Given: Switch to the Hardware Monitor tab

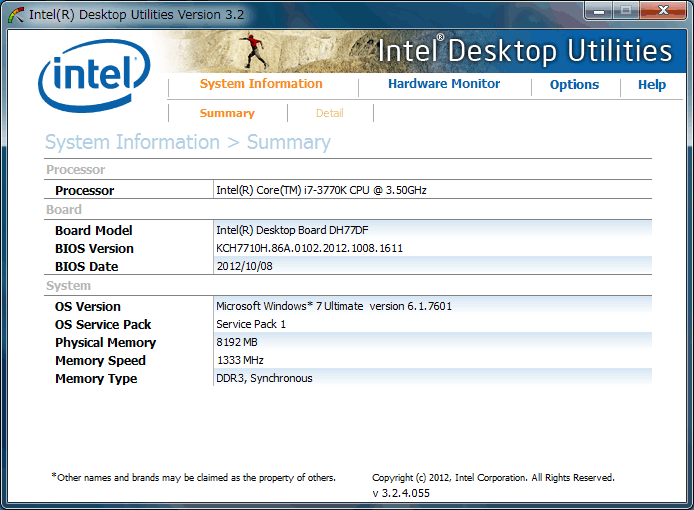Looking at the screenshot, I should [444, 84].
